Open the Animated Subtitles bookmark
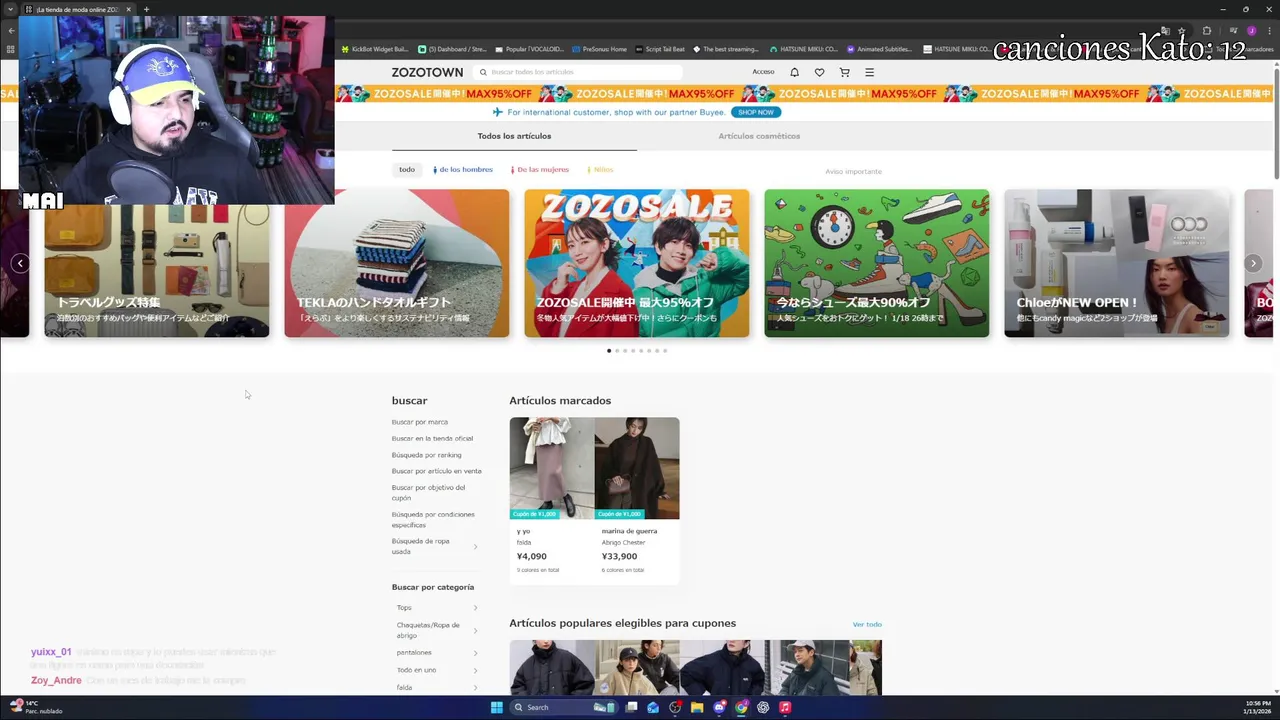 [879, 49]
